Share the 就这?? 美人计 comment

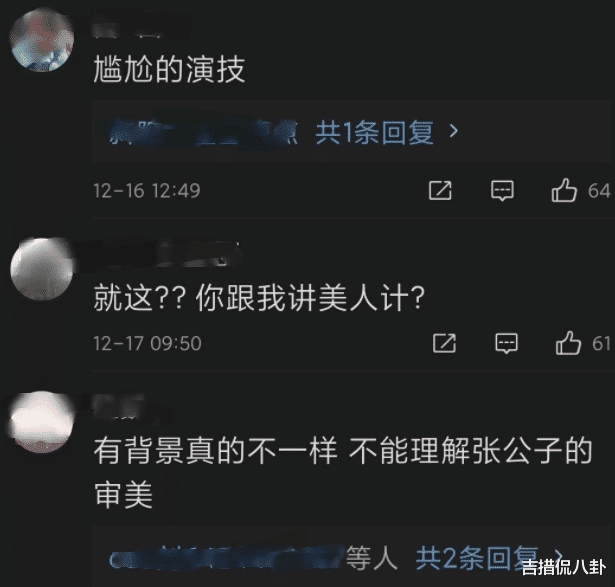pos(444,343)
